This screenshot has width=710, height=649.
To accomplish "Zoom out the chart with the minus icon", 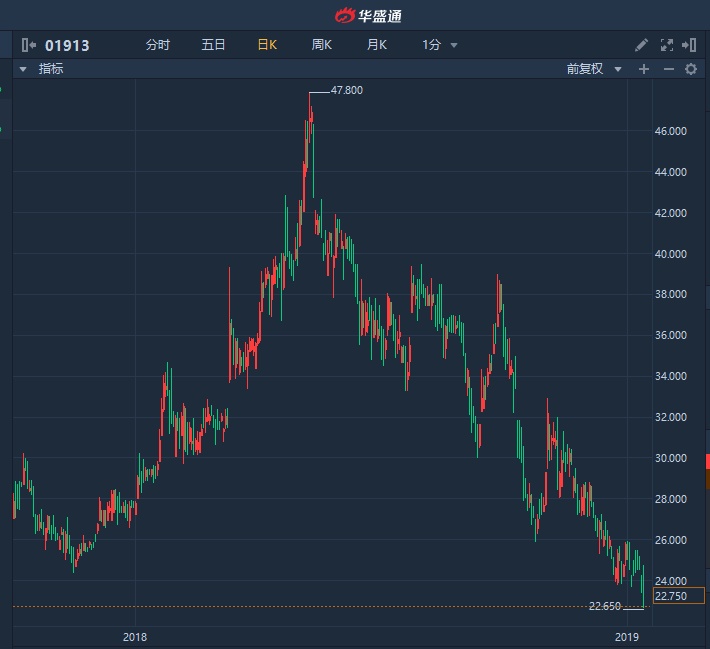I will pos(668,69).
